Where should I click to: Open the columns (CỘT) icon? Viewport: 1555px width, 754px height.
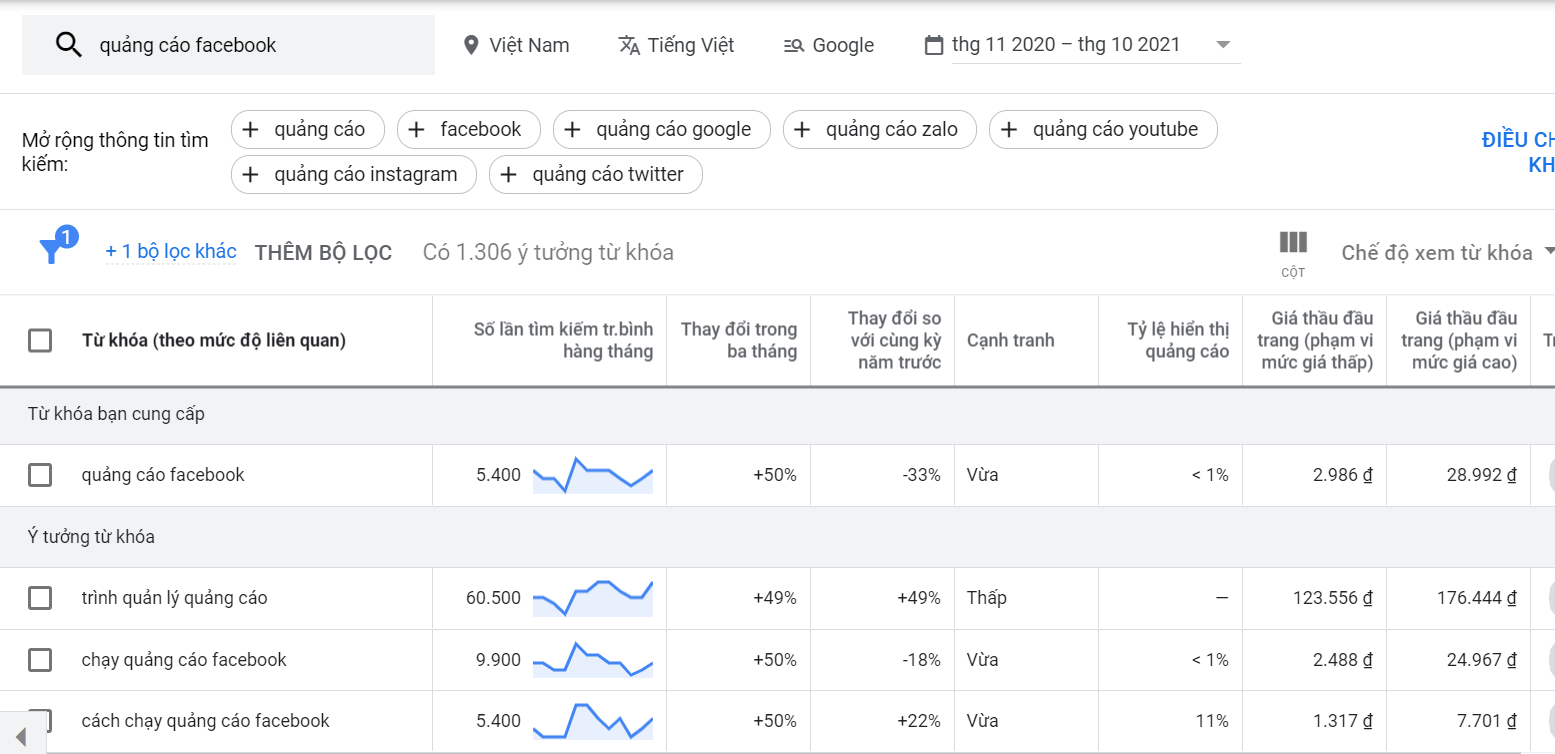coord(1293,242)
